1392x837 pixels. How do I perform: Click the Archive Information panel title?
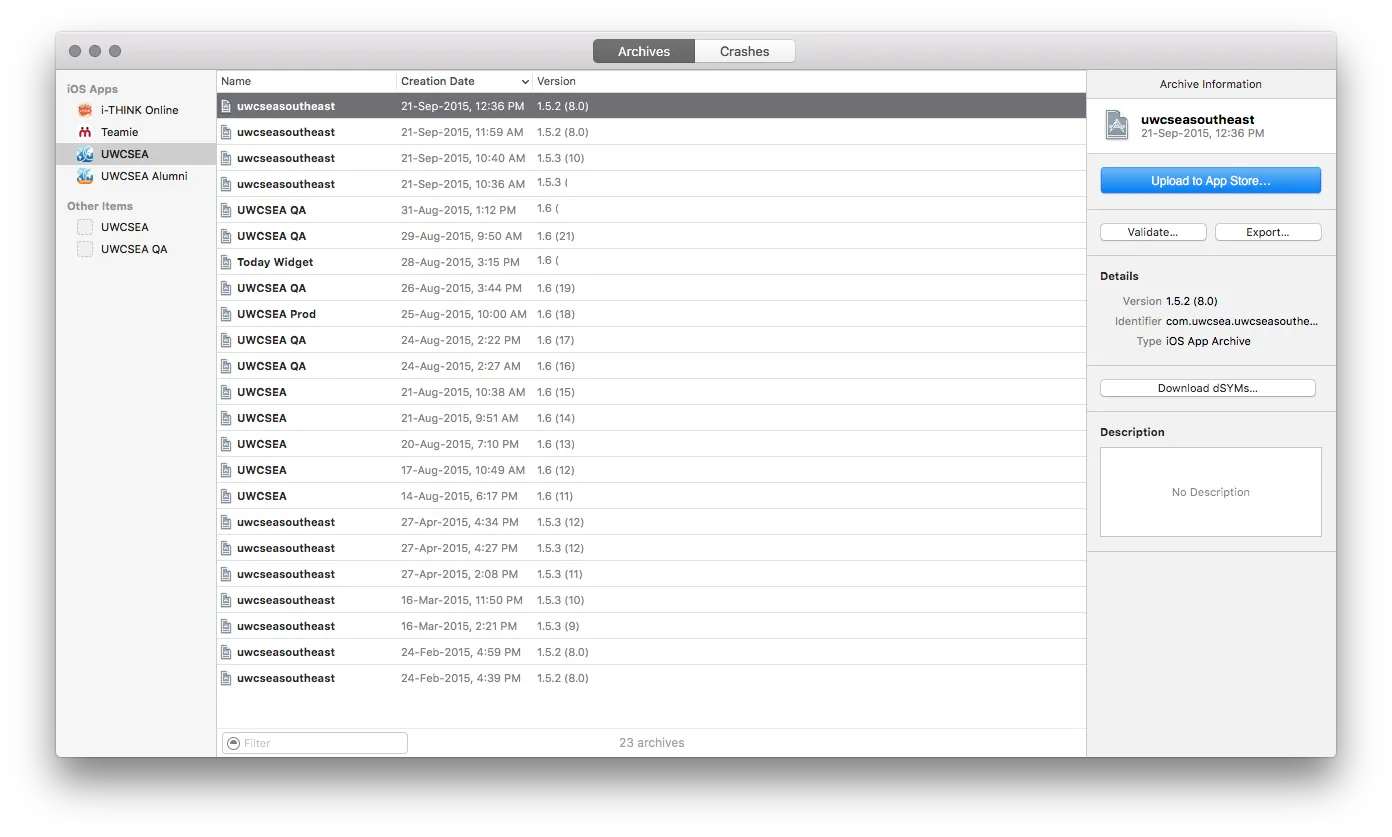click(1211, 84)
